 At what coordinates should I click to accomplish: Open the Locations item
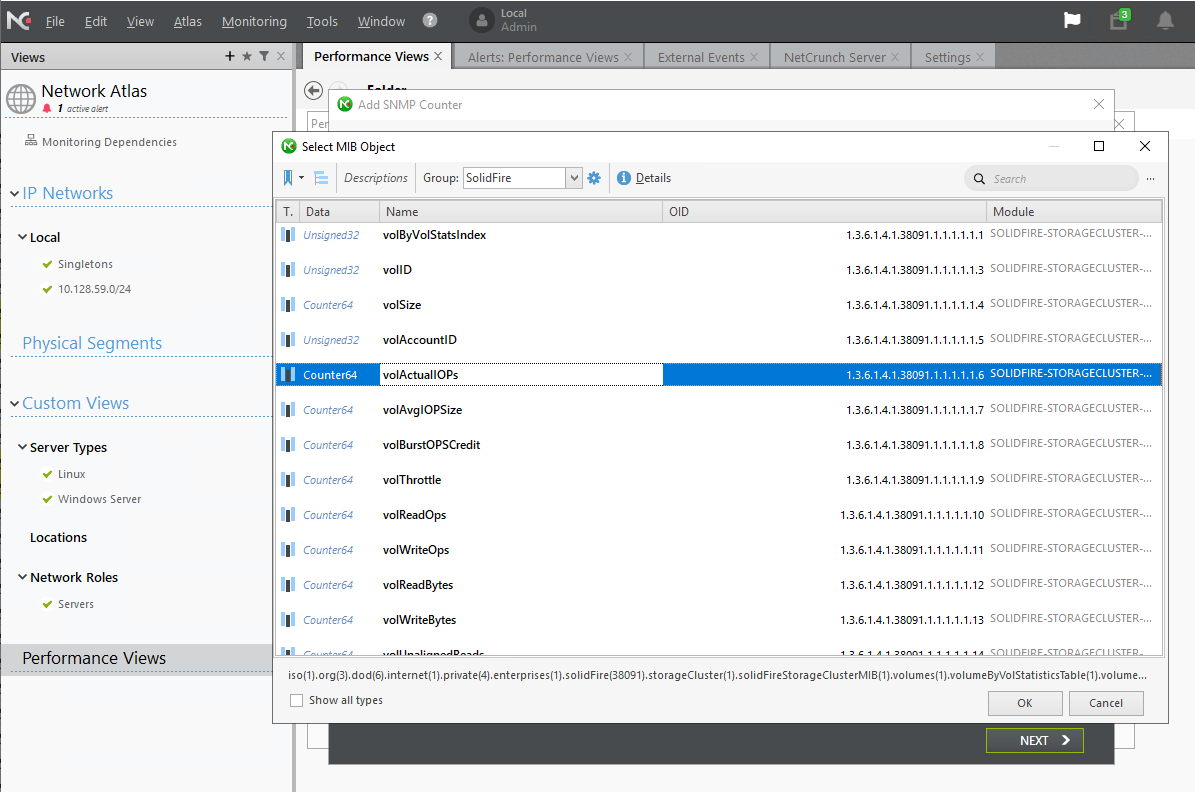(58, 537)
